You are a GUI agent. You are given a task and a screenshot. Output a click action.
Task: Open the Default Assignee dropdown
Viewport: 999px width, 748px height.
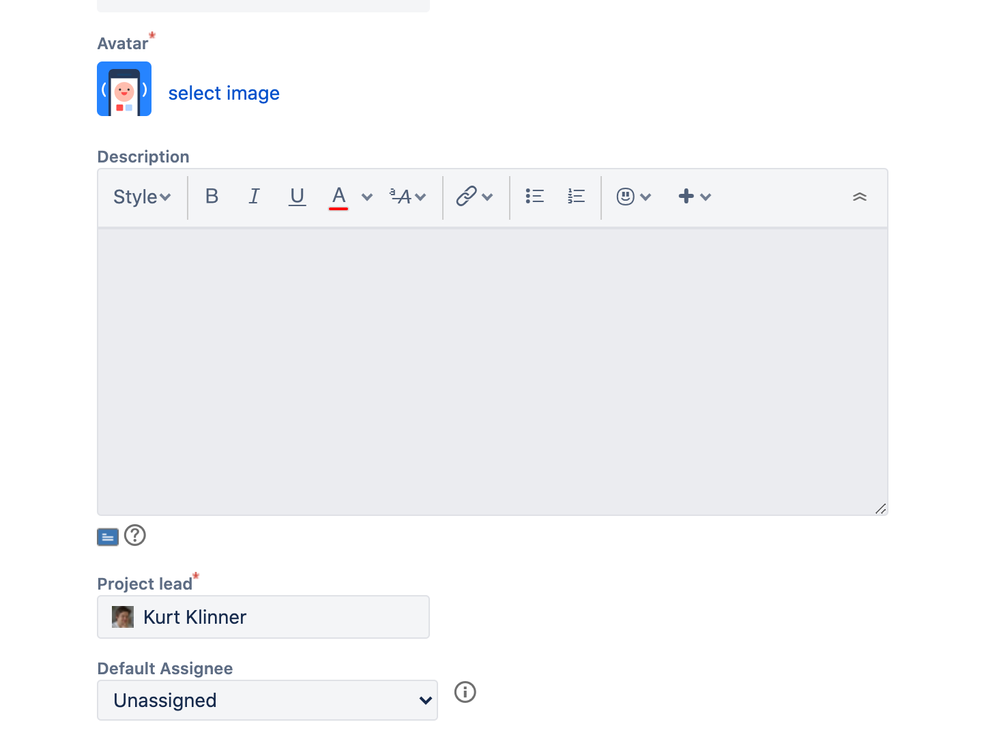266,700
